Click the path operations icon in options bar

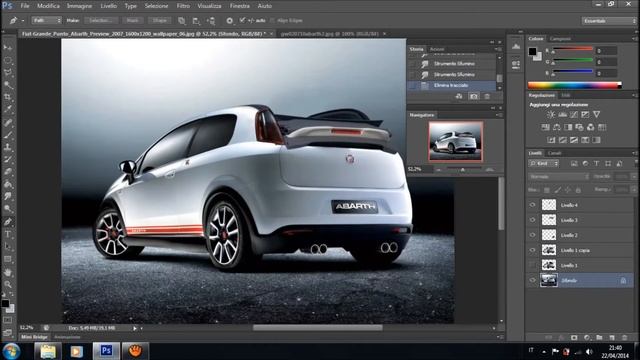[182, 20]
